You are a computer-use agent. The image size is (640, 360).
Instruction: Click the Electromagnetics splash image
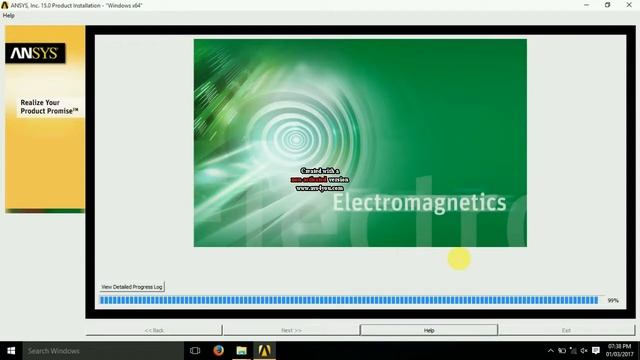[x=360, y=143]
